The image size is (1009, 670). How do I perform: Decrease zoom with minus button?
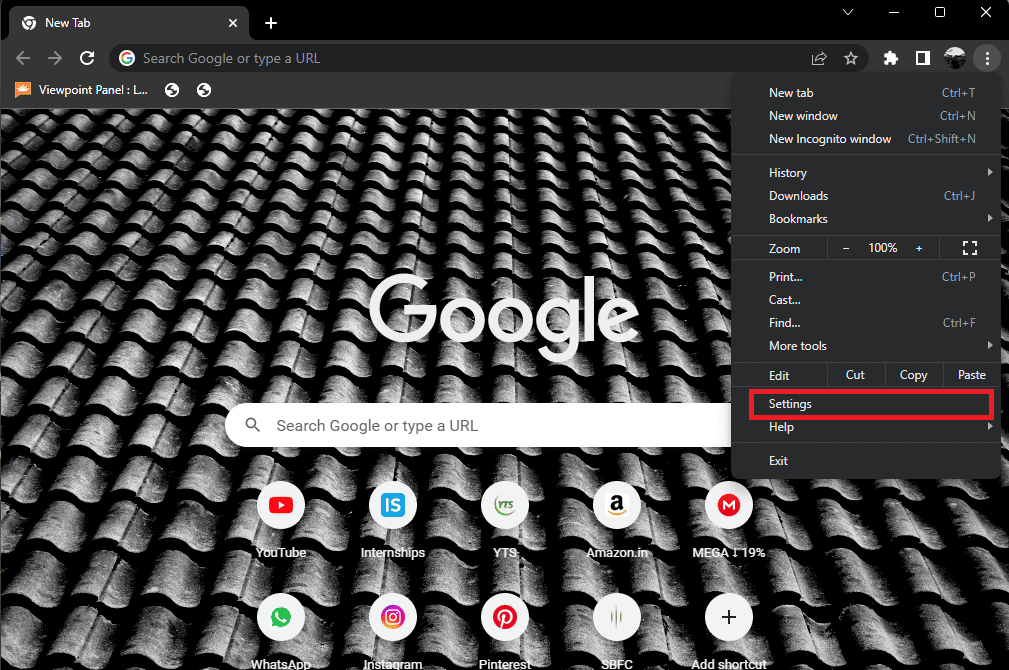(846, 248)
